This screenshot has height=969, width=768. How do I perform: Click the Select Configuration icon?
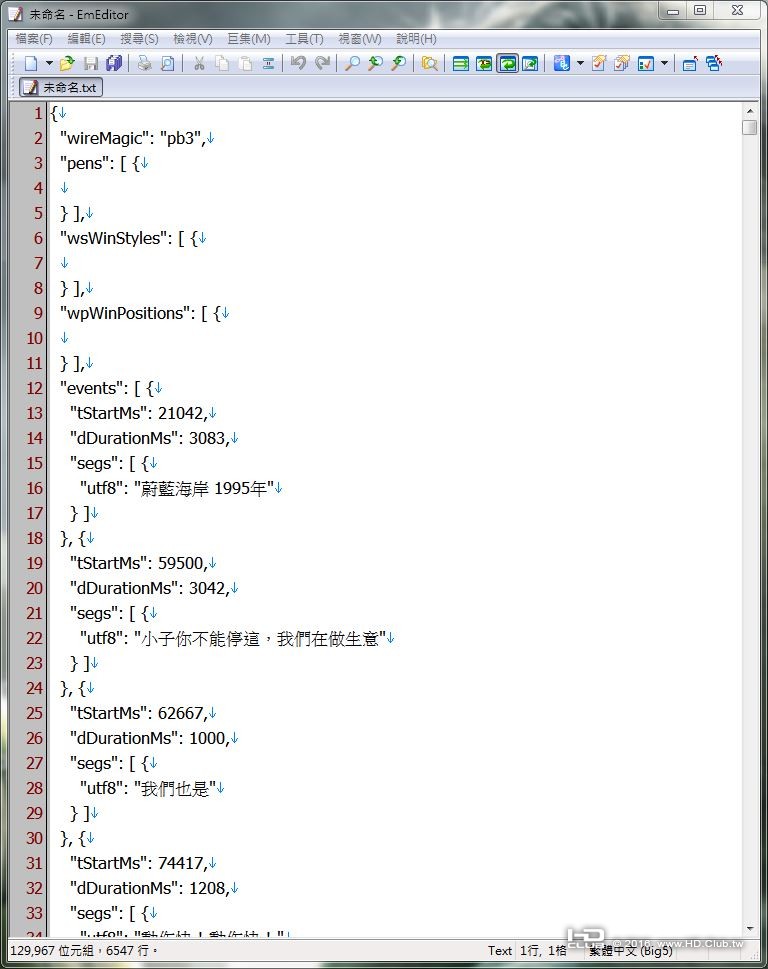(x=561, y=63)
